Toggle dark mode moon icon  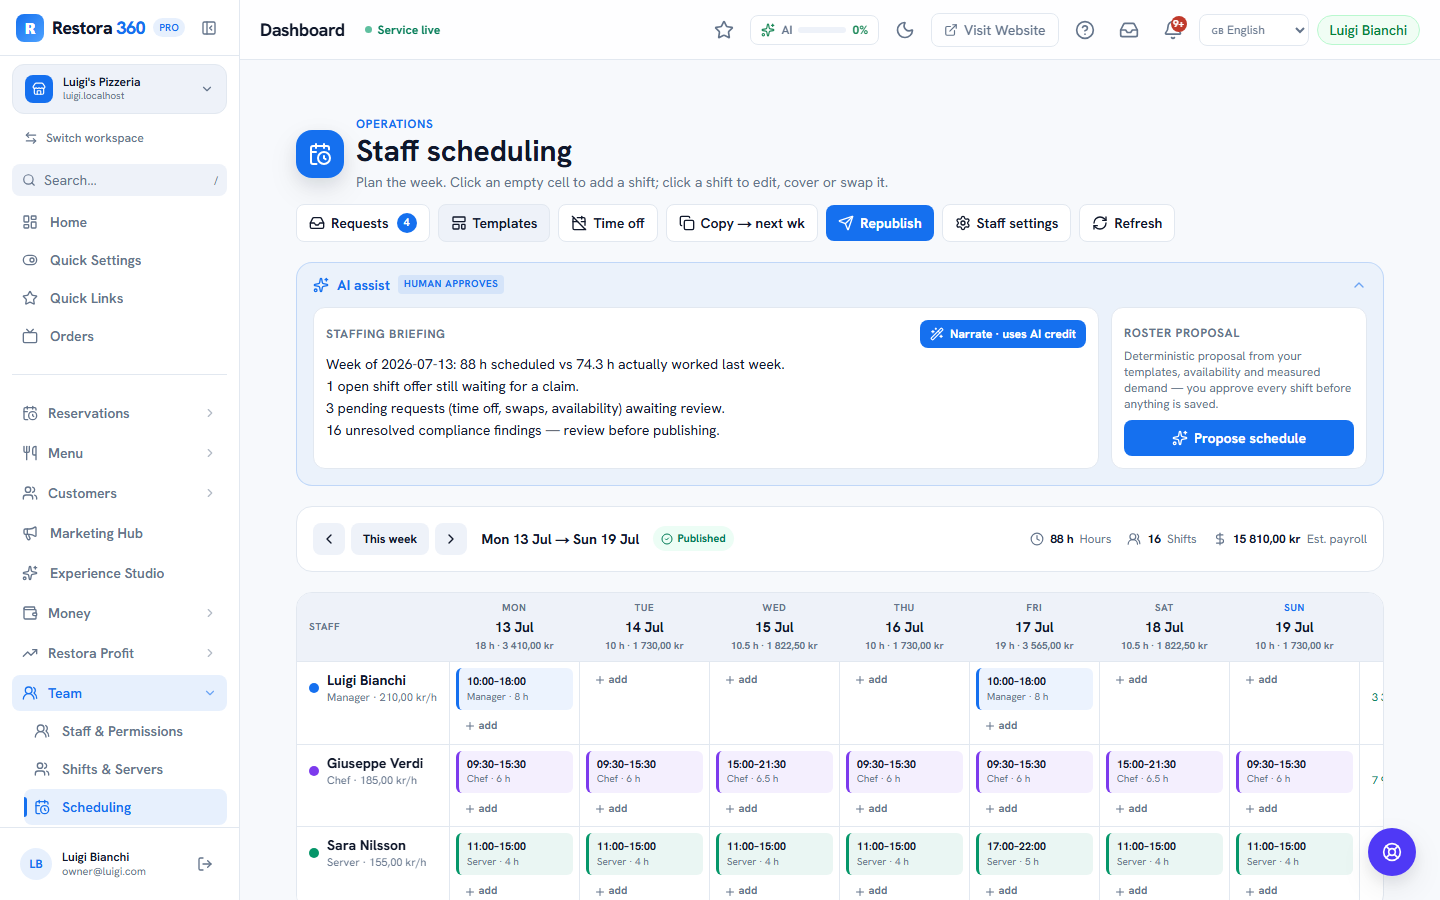click(x=905, y=30)
